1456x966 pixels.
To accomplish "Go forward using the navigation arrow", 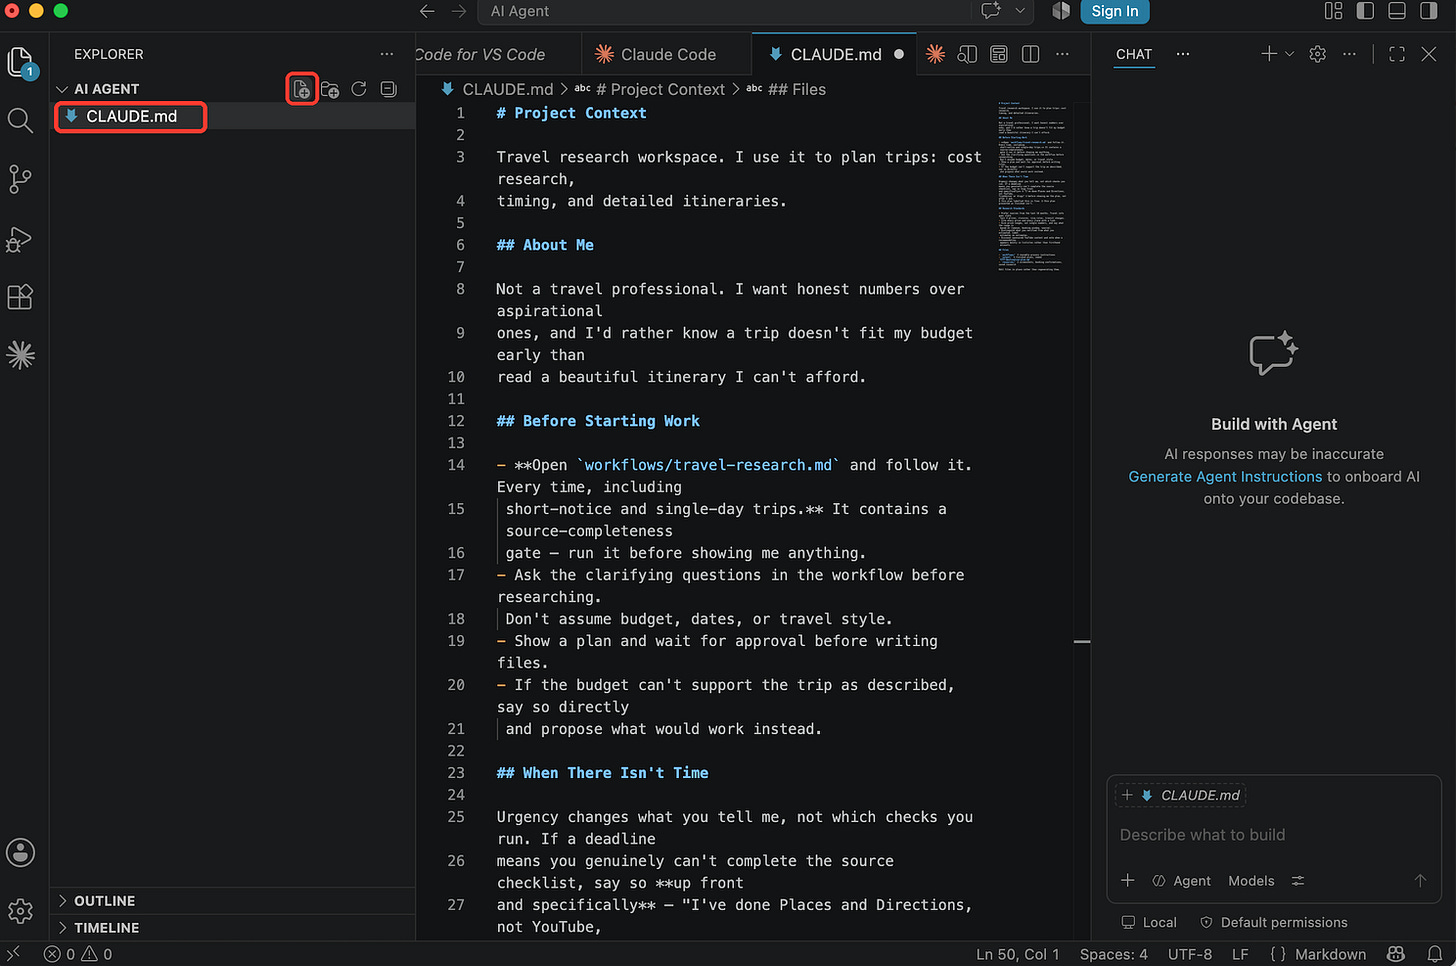I will [459, 11].
